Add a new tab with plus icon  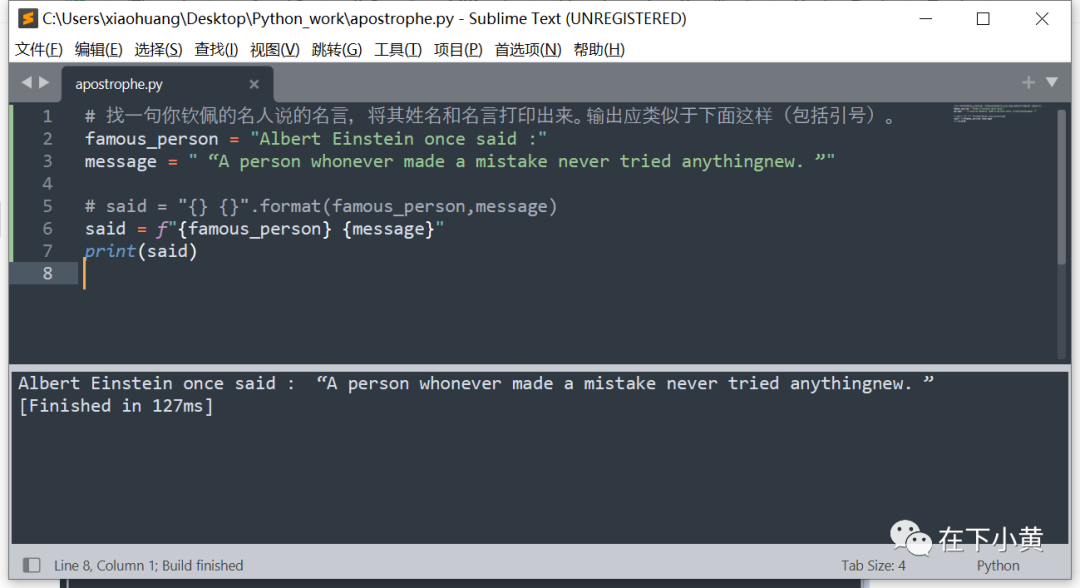[x=1028, y=83]
